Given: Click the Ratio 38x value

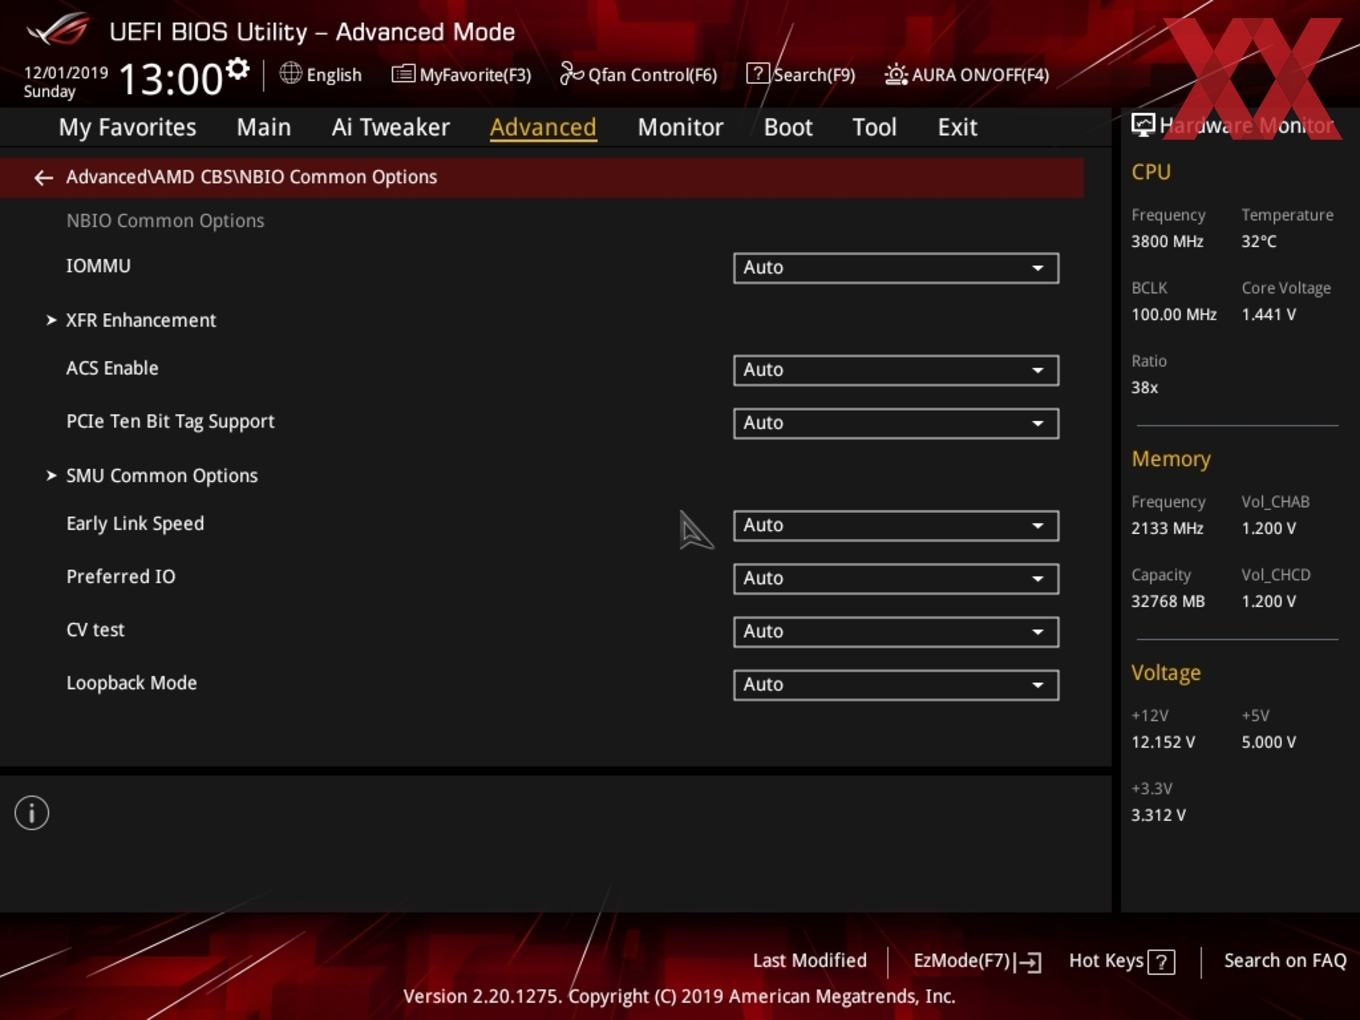Looking at the screenshot, I should click(1145, 387).
